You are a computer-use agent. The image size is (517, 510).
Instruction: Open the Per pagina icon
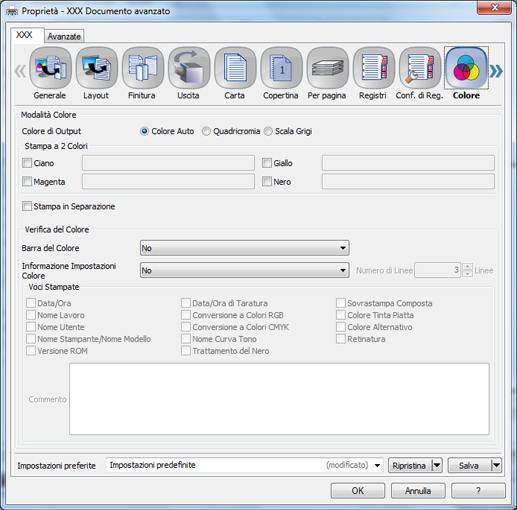coord(328,69)
